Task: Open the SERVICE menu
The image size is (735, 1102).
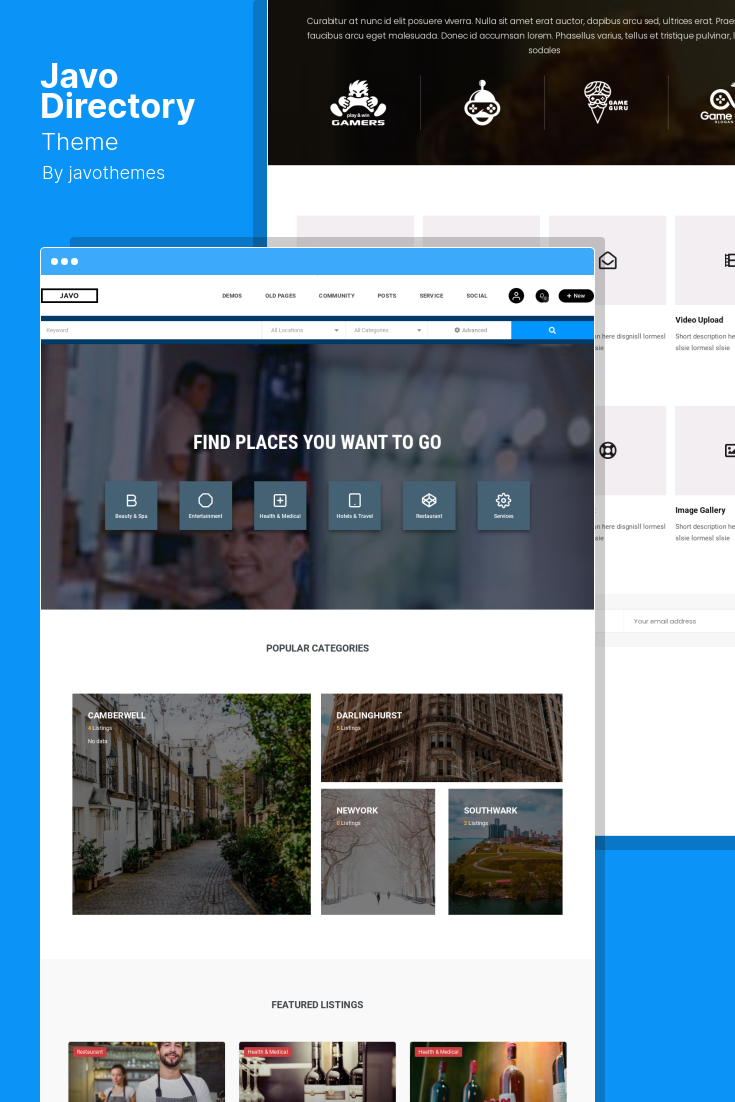Action: click(x=431, y=296)
